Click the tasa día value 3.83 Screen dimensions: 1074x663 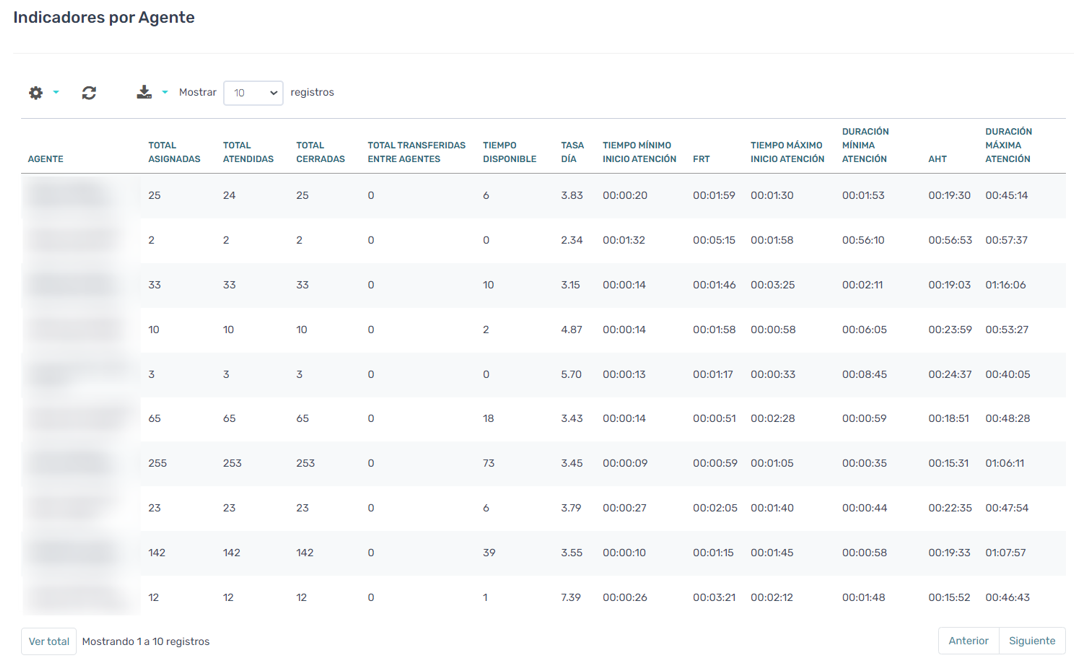coord(572,195)
